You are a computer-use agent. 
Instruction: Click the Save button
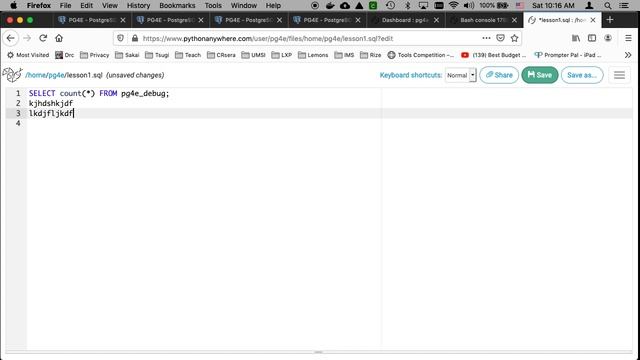[540, 75]
